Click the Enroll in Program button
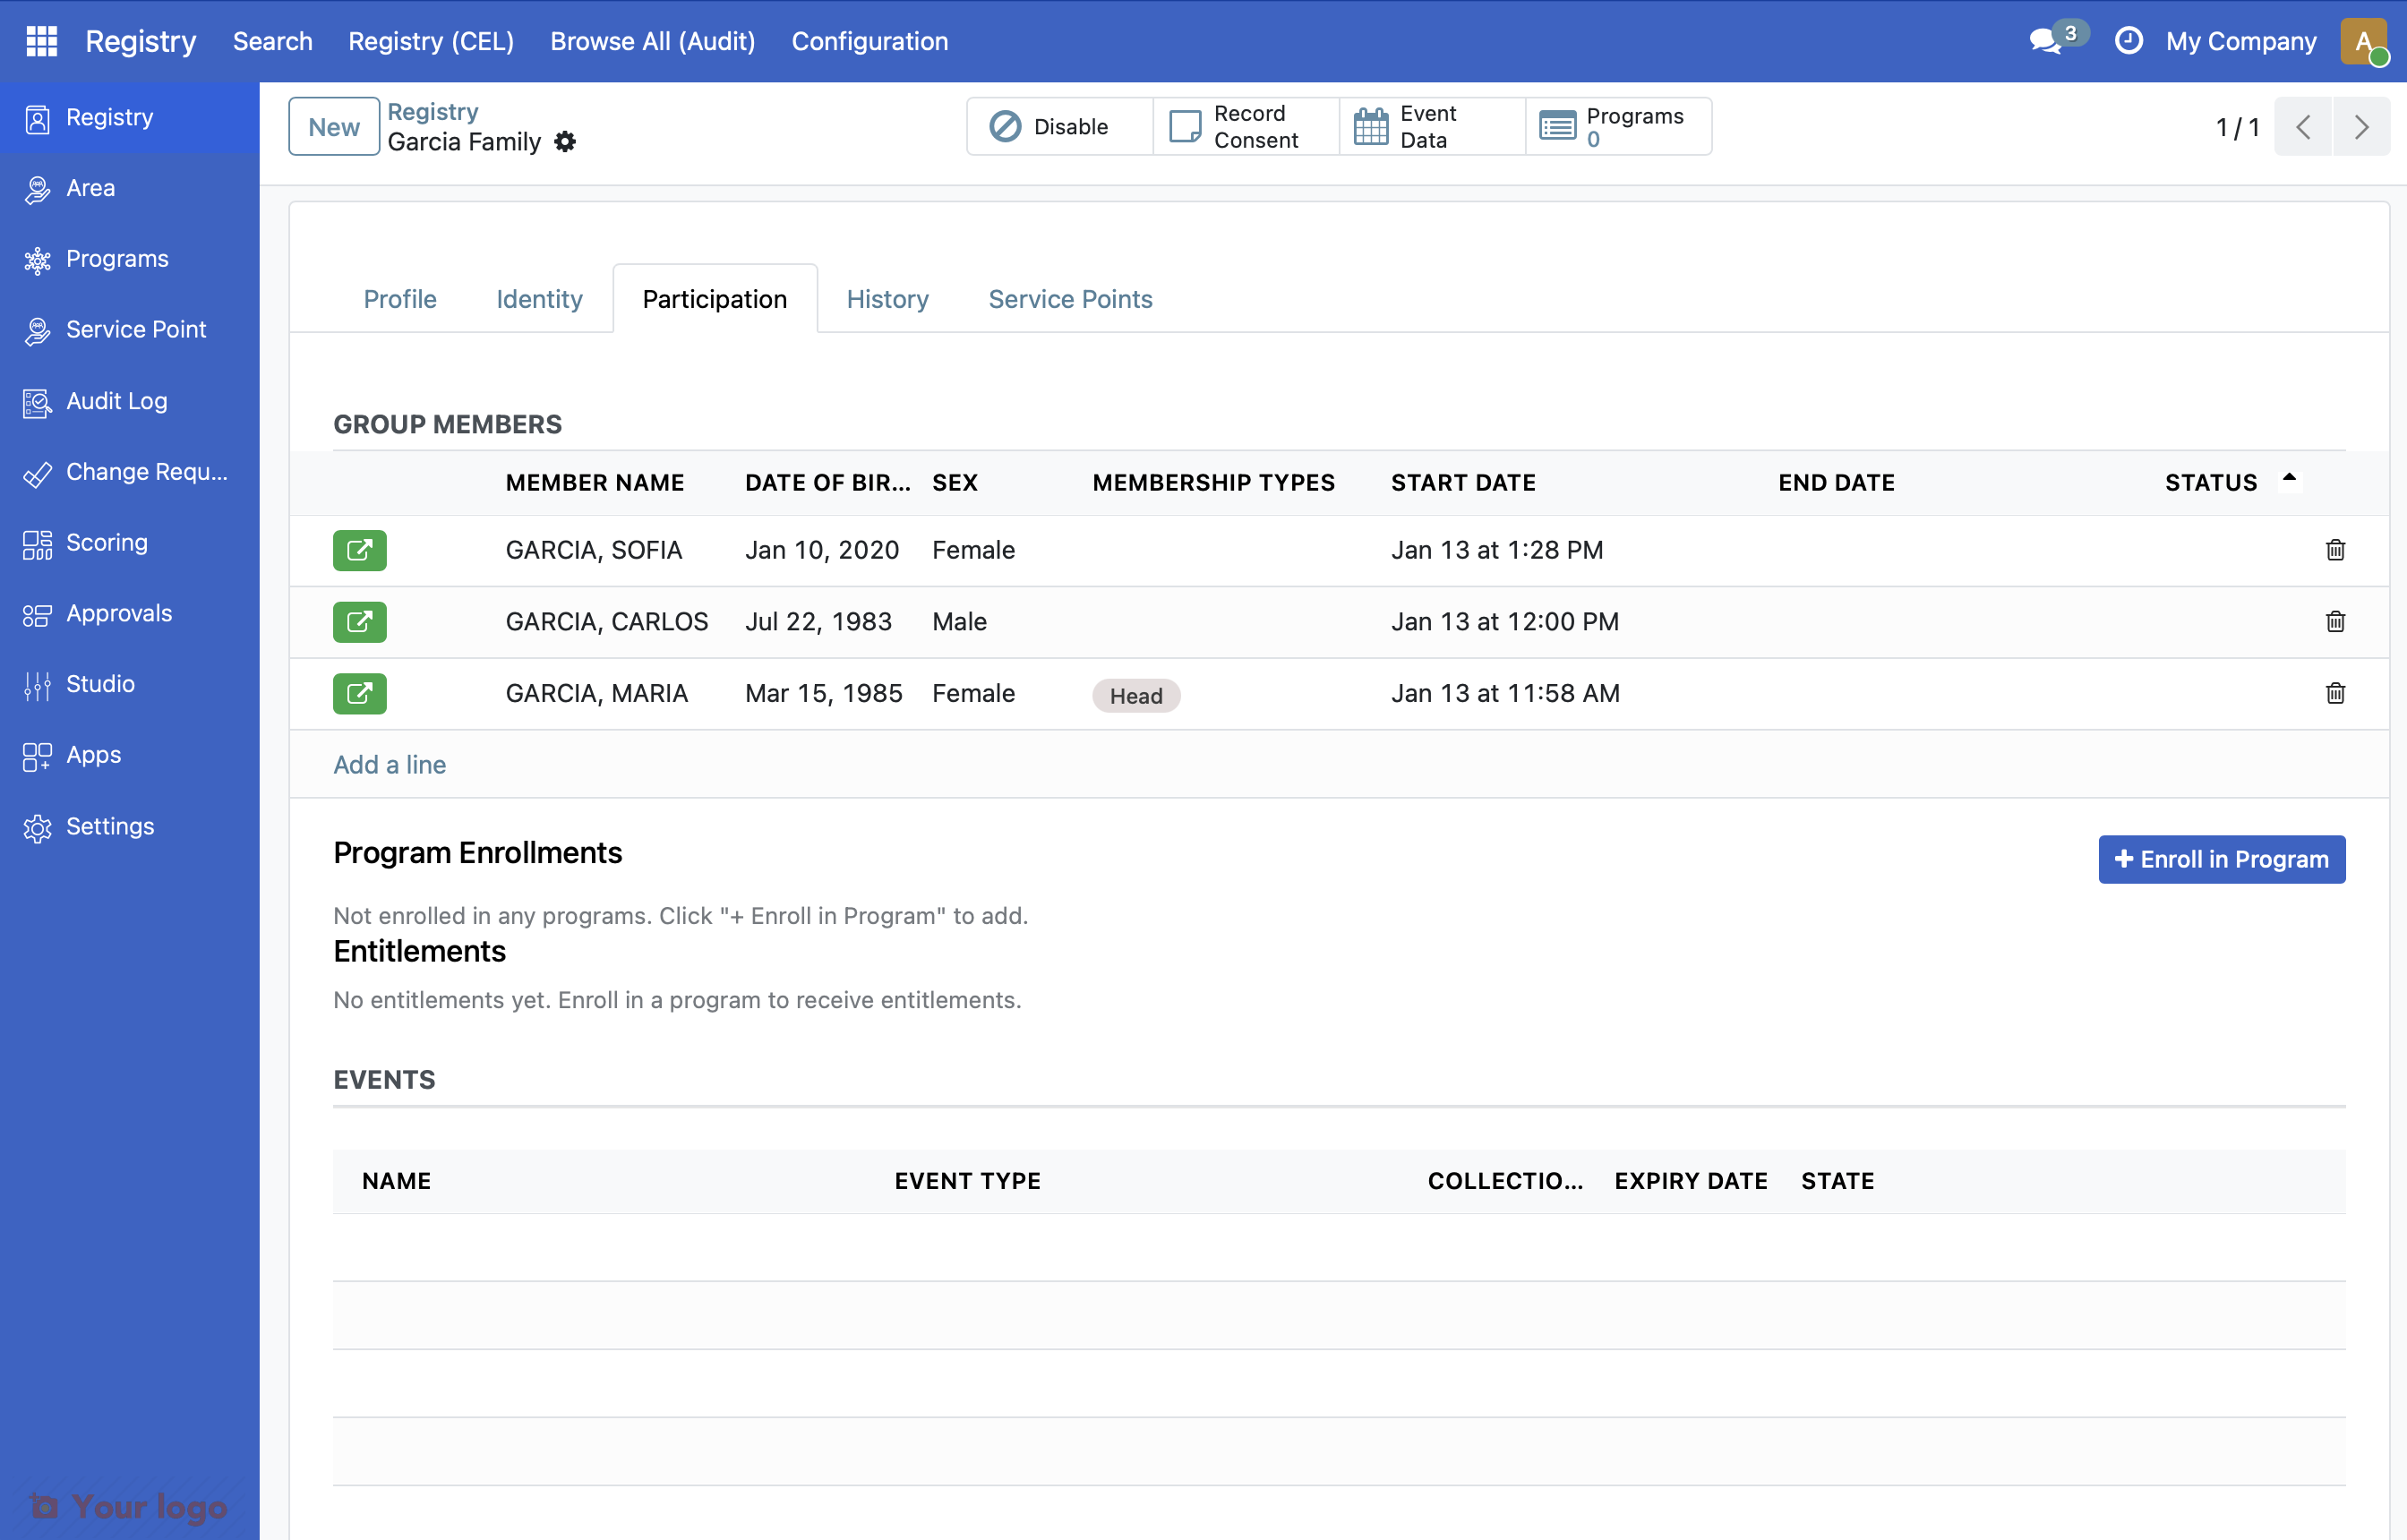2407x1540 pixels. coord(2221,859)
